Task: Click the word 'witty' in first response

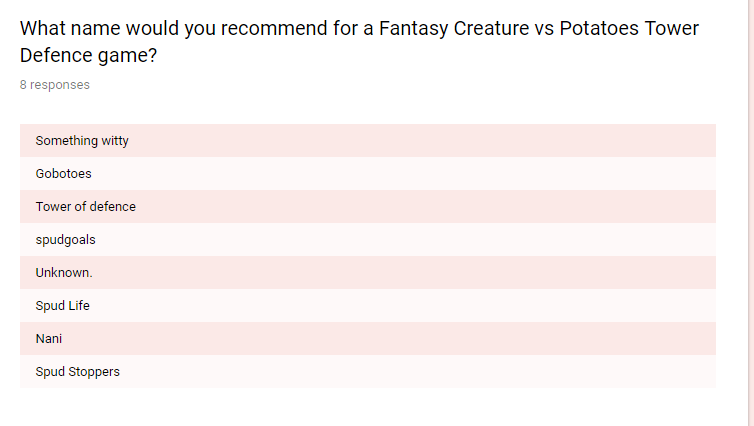Action: (115, 141)
